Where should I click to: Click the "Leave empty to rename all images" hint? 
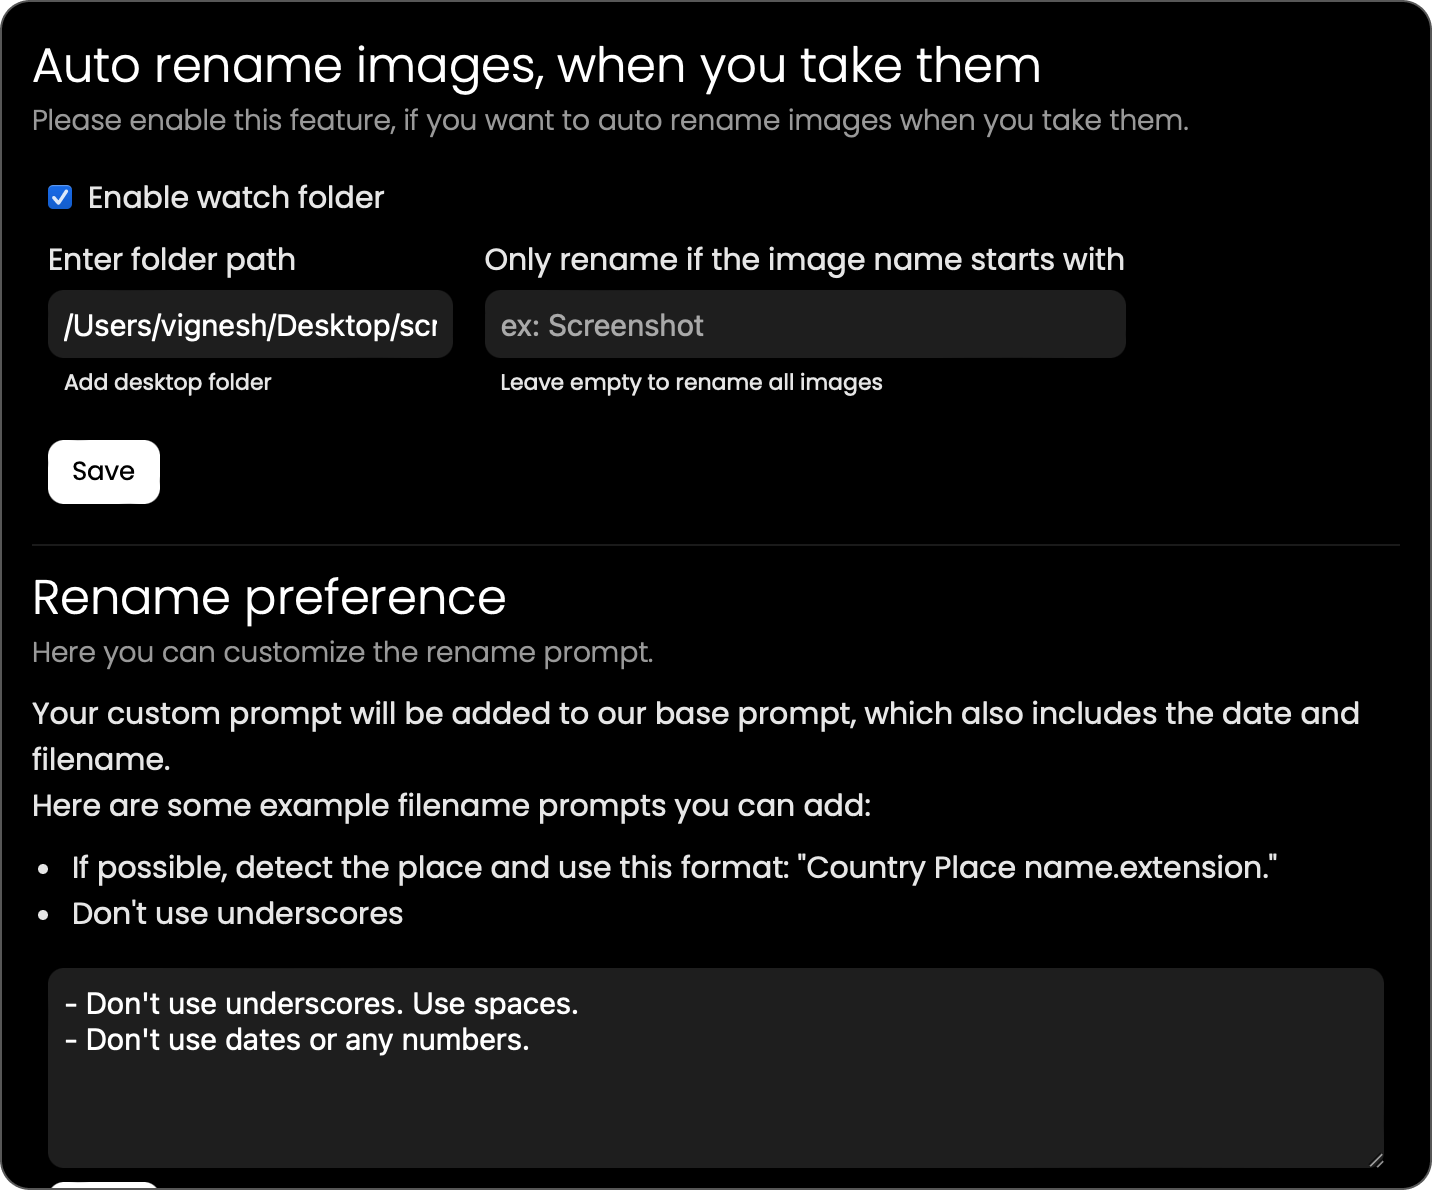point(691,382)
